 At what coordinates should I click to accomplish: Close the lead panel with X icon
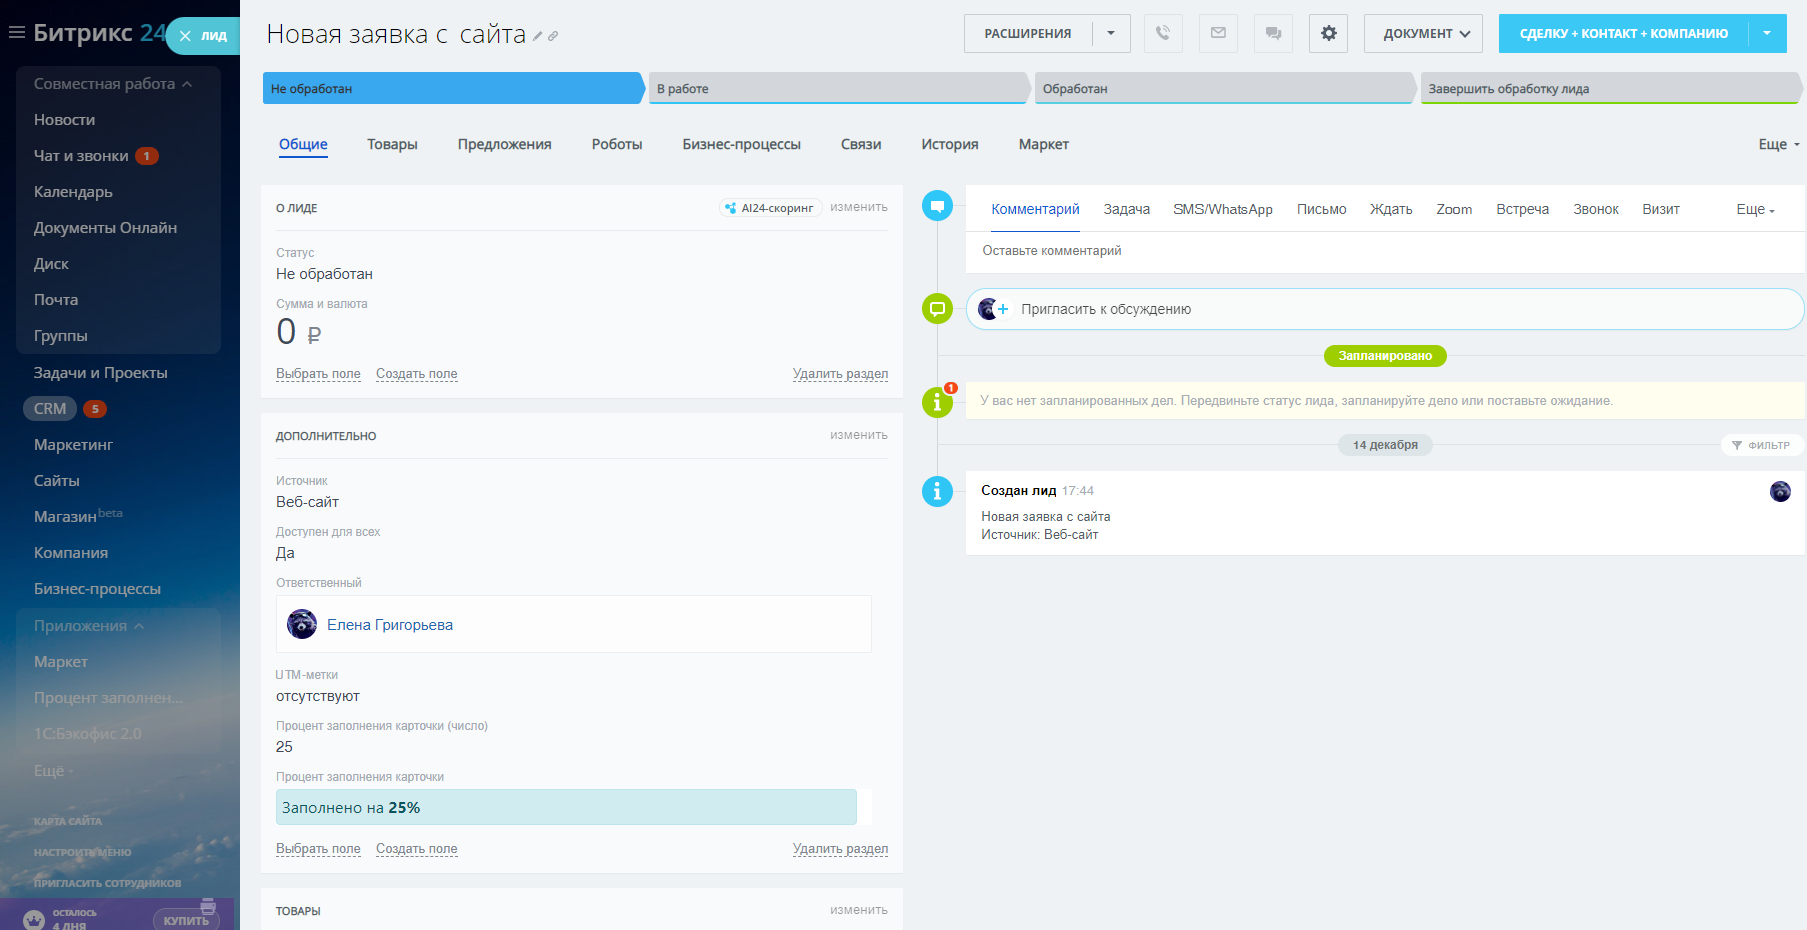pyautogui.click(x=185, y=36)
